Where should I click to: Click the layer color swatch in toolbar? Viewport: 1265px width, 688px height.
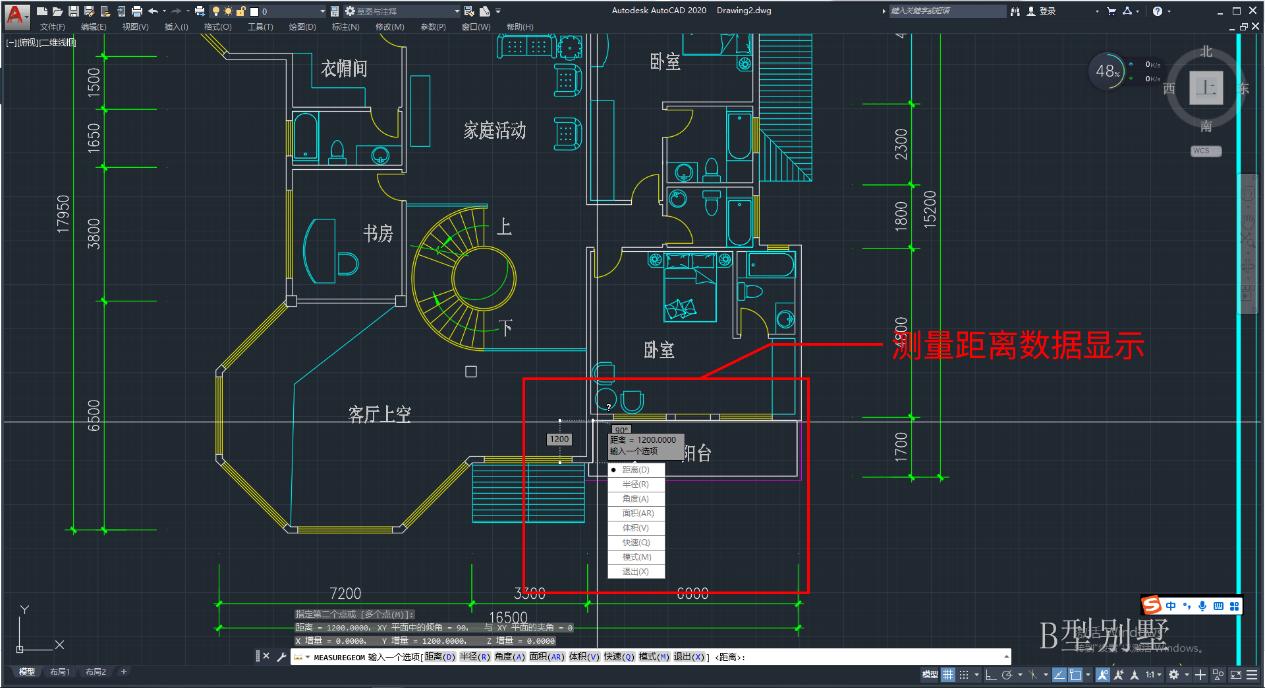(x=253, y=10)
